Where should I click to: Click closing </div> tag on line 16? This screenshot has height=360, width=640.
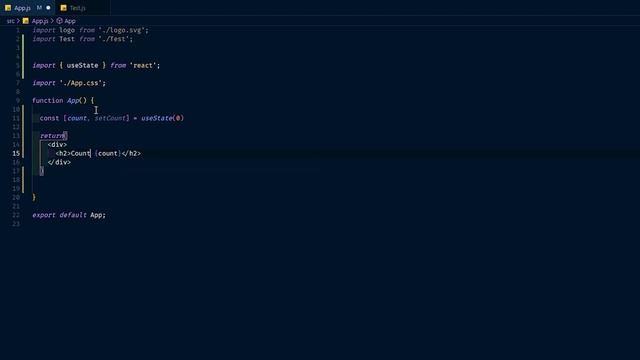[59, 162]
